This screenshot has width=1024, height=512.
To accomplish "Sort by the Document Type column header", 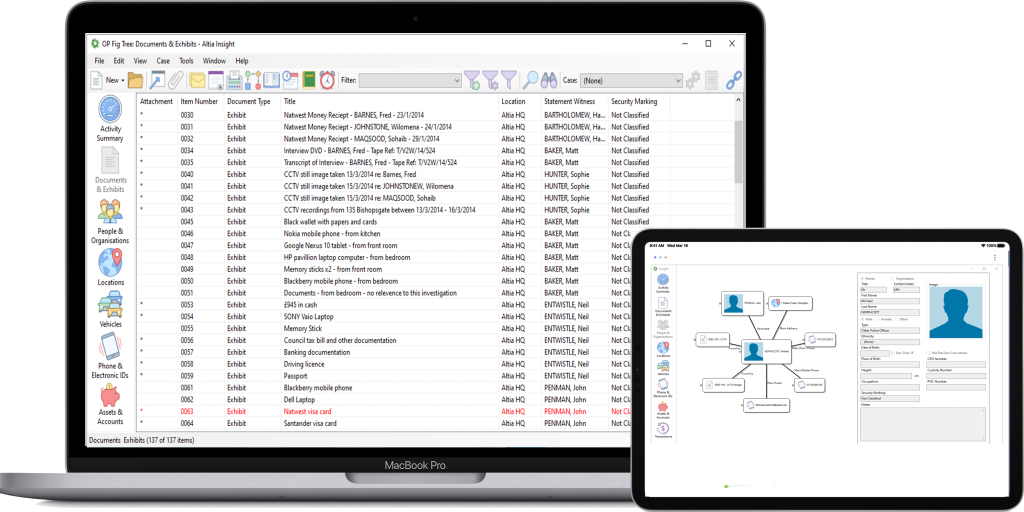I will pyautogui.click(x=248, y=101).
